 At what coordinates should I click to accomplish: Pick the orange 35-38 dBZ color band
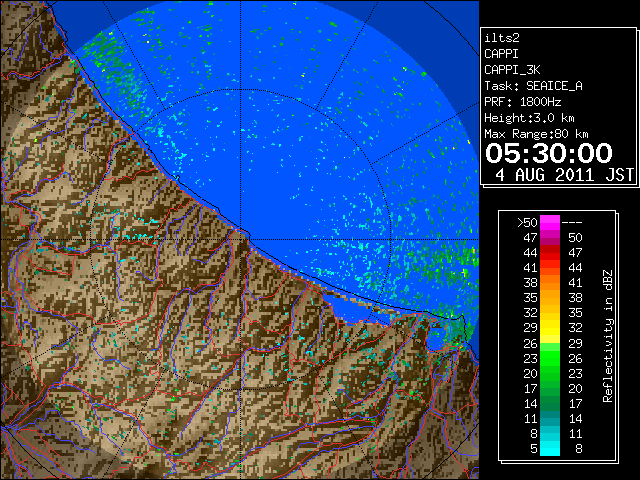550,298
